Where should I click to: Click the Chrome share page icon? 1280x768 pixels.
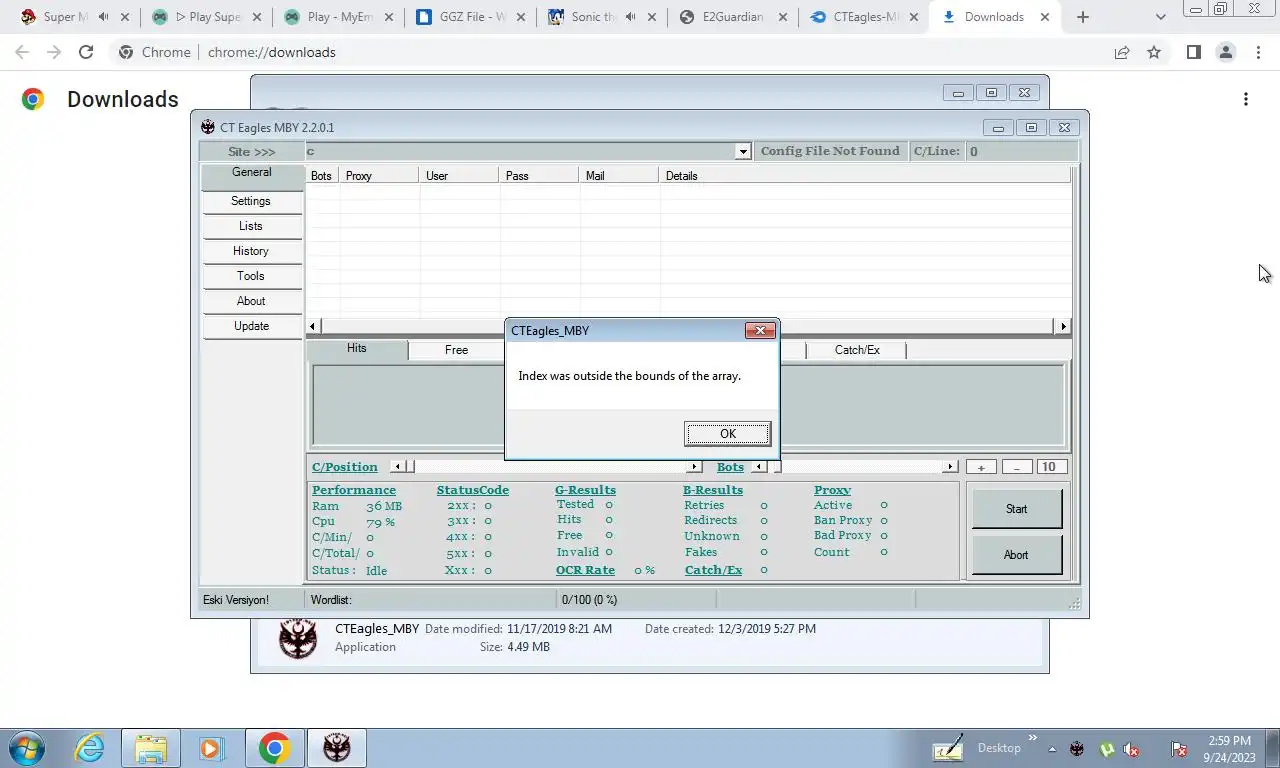pyautogui.click(x=1122, y=52)
